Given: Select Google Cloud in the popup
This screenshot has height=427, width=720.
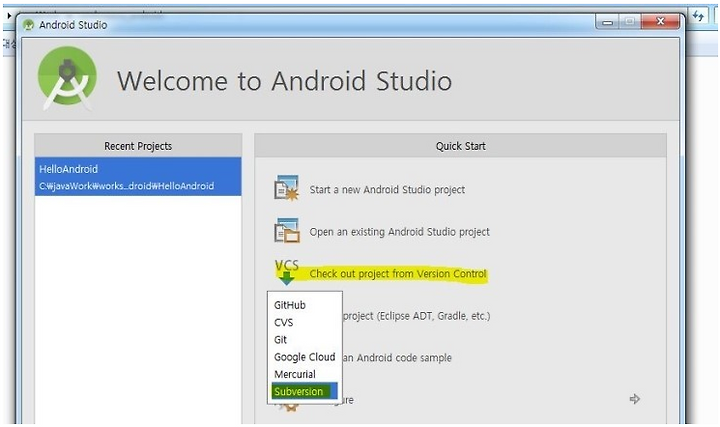Looking at the screenshot, I should coord(304,357).
